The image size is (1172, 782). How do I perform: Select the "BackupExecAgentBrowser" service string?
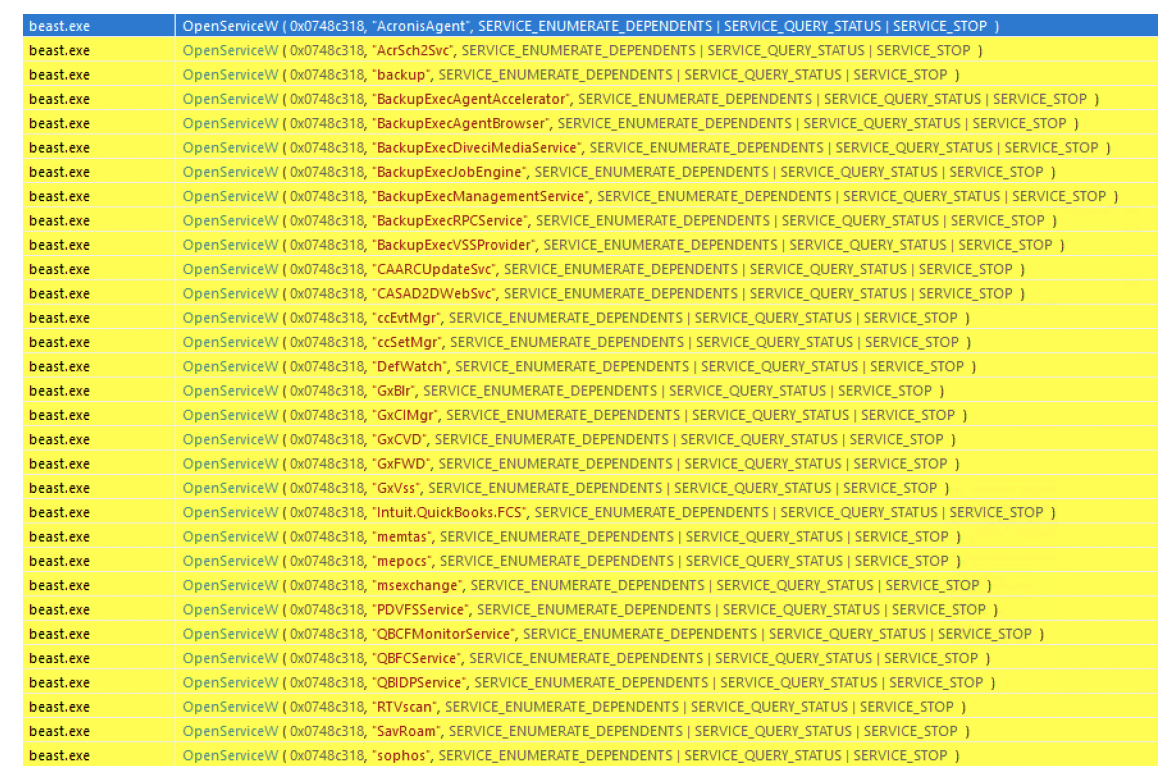point(461,123)
